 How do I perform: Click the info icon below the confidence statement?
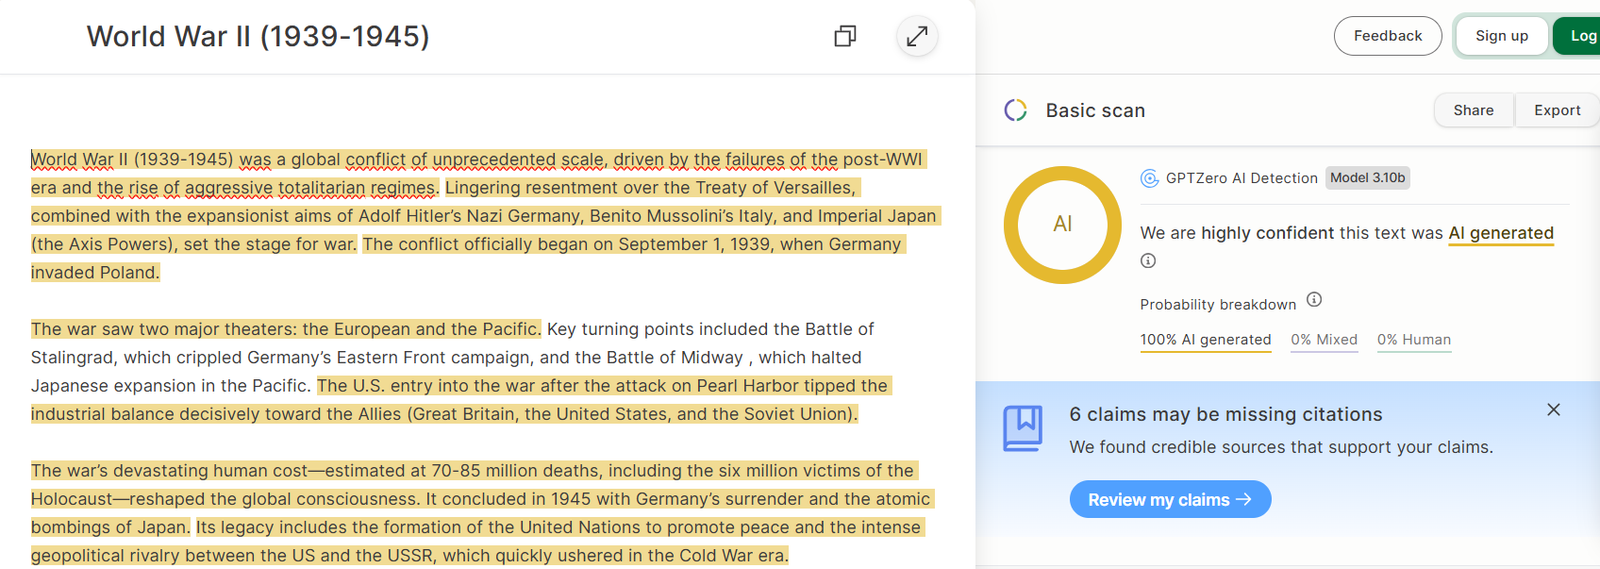pyautogui.click(x=1148, y=261)
